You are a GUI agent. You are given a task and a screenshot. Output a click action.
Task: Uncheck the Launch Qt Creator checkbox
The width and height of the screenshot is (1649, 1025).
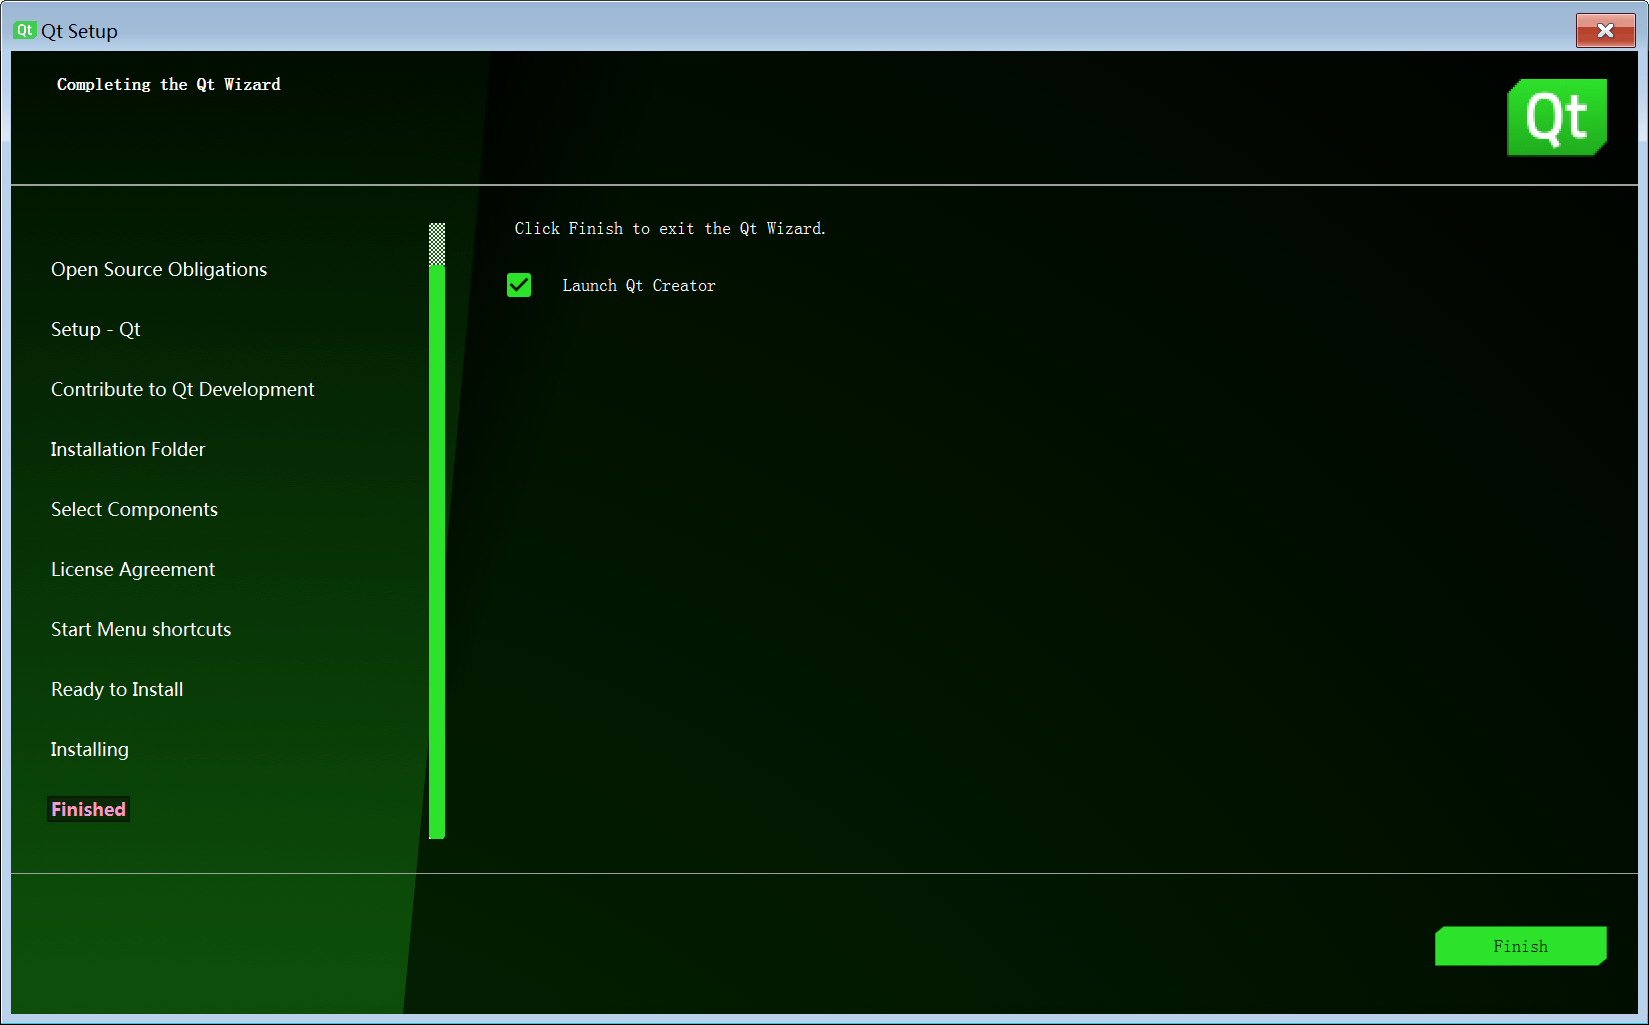click(x=519, y=285)
